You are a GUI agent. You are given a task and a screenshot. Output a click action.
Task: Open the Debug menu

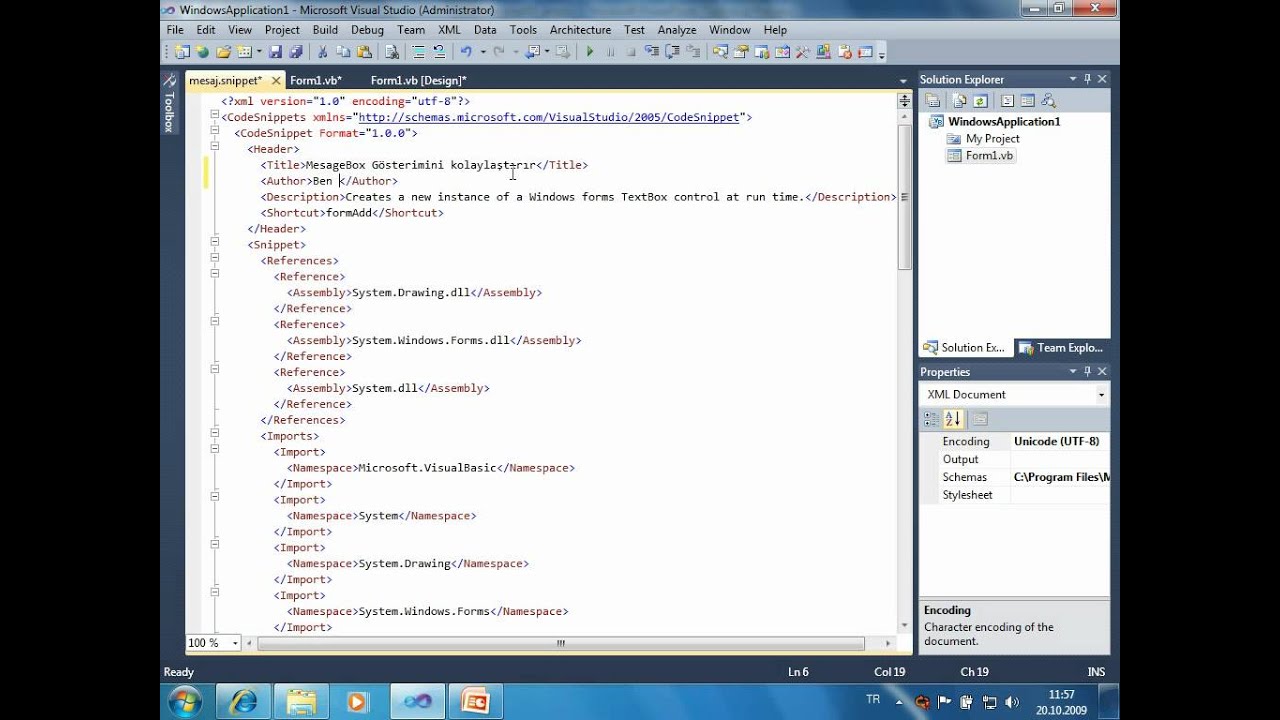click(368, 30)
